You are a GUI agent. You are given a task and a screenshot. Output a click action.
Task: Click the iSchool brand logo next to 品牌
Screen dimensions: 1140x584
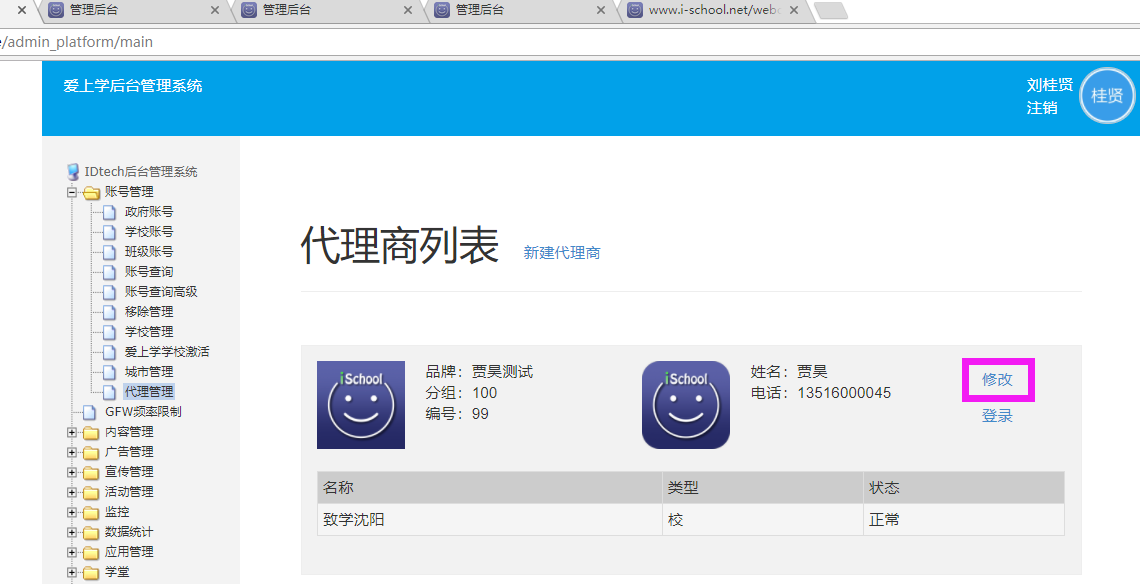[361, 404]
